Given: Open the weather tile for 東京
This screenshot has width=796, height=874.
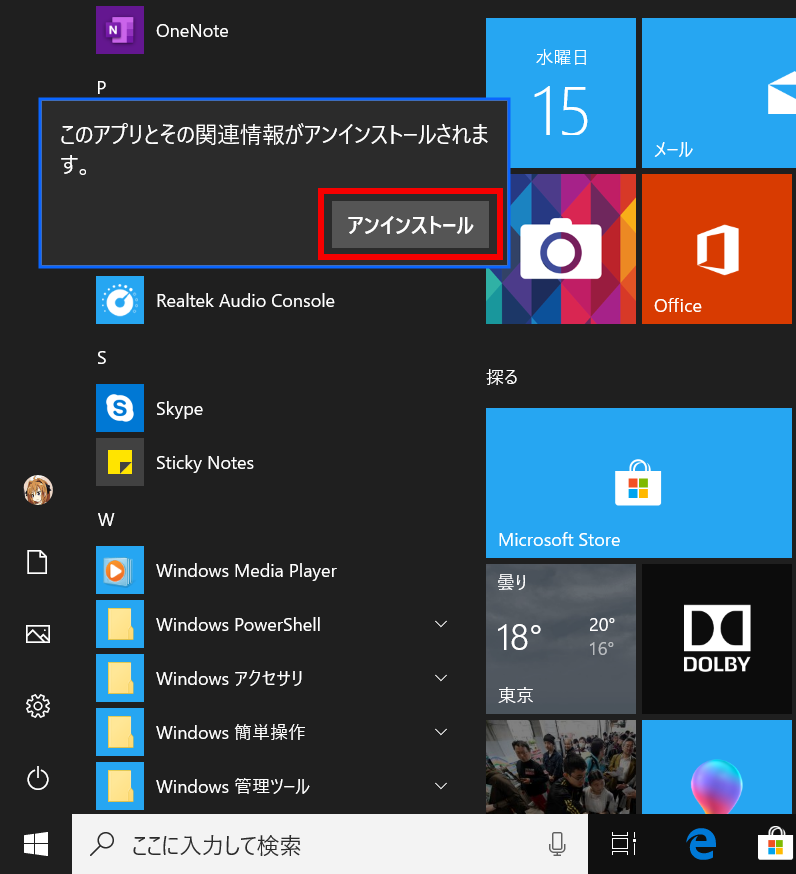Looking at the screenshot, I should 561,639.
